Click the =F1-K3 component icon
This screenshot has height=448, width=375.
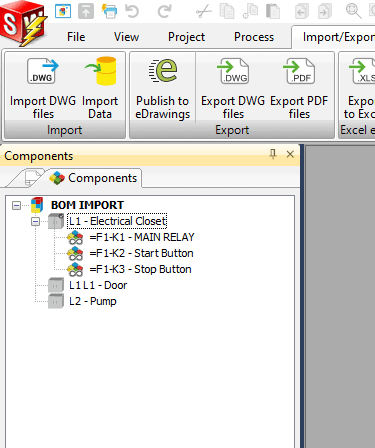[x=75, y=269]
